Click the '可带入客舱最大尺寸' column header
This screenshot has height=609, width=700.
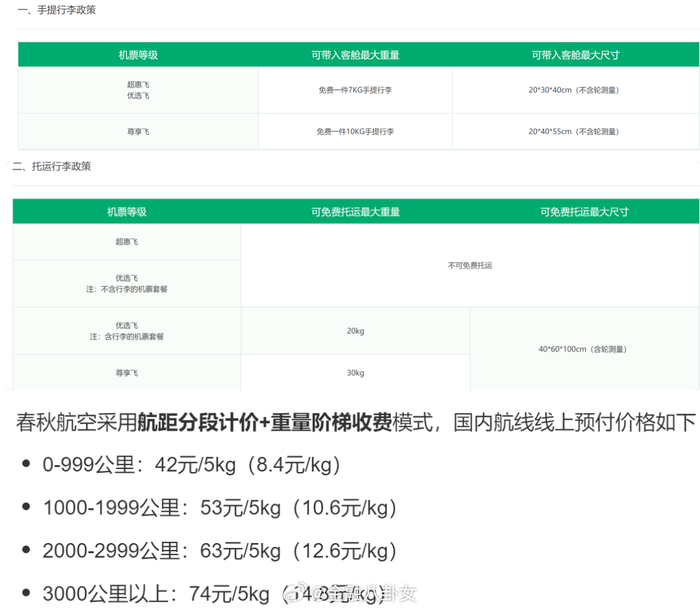tap(575, 55)
